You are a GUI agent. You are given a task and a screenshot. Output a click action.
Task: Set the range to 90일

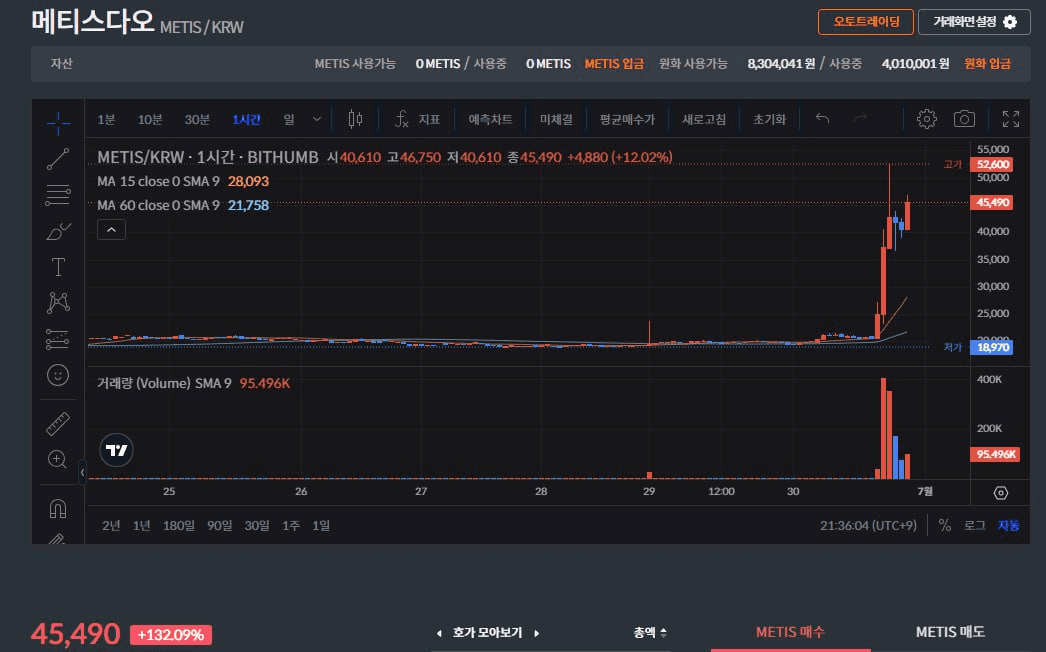(x=219, y=525)
